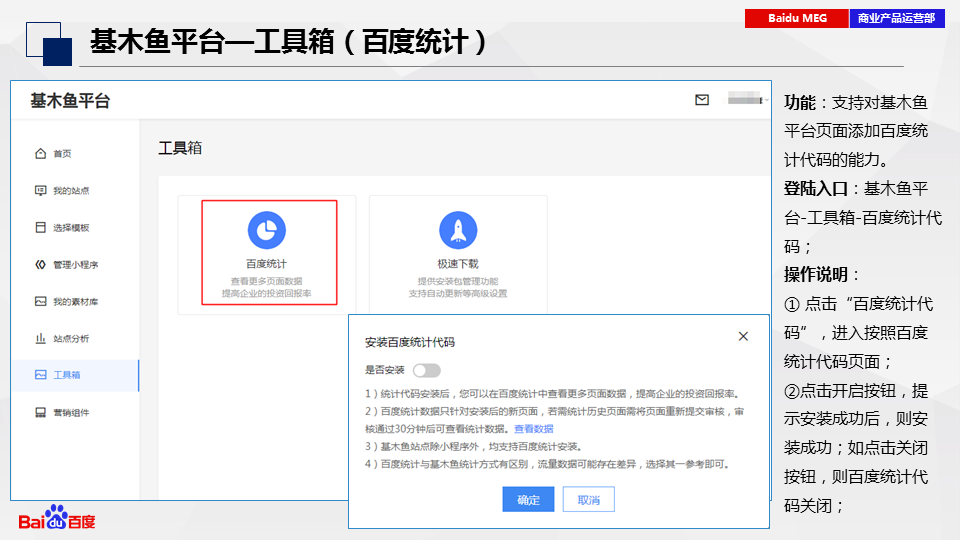This screenshot has width=960, height=540.
Task: Click the 确定 confirm button
Action: click(x=528, y=500)
